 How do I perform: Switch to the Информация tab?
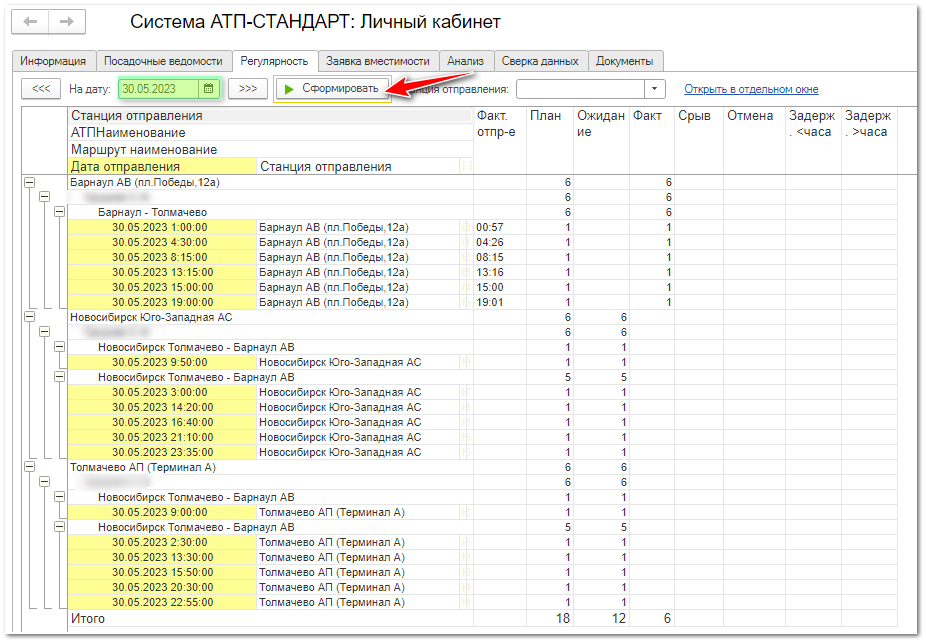click(54, 61)
